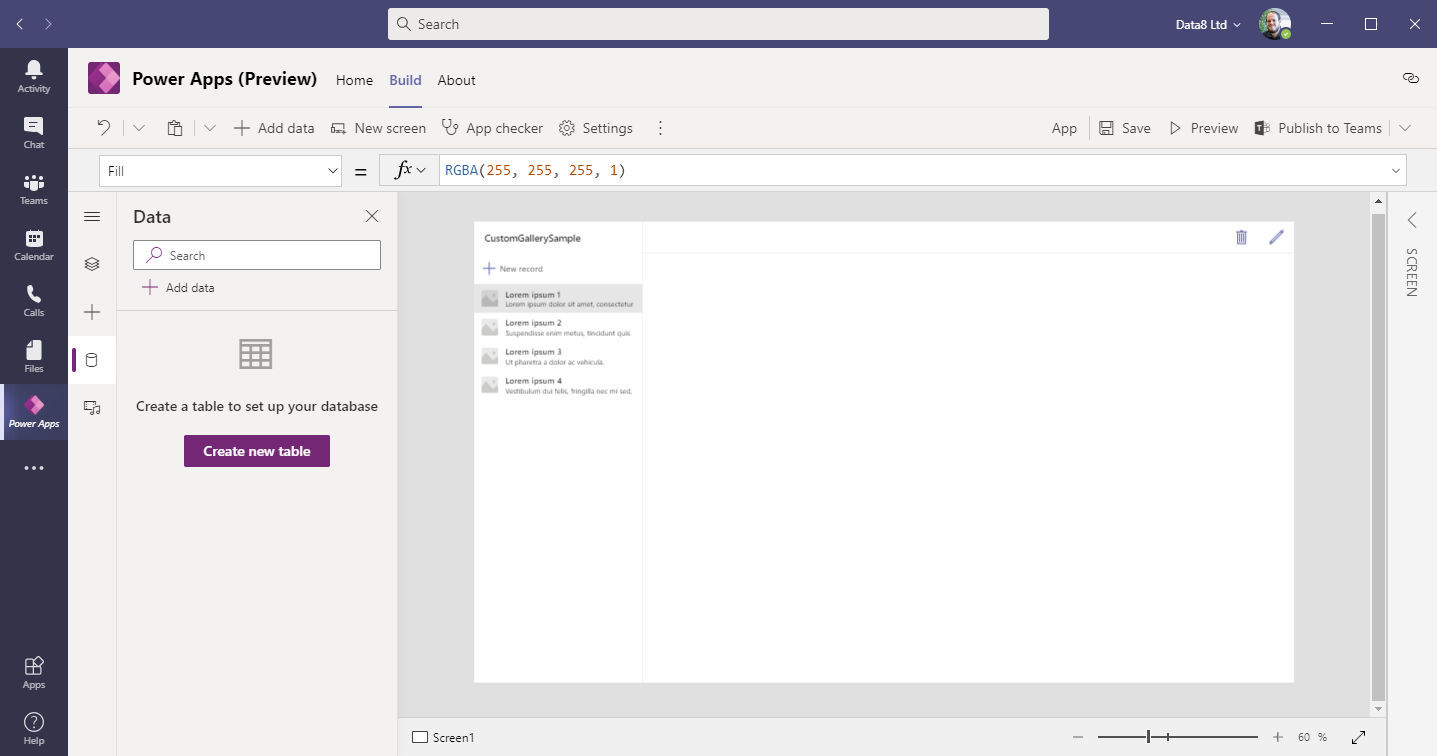Click the App button in the toolbar
This screenshot has height=756, width=1437.
tap(1064, 128)
